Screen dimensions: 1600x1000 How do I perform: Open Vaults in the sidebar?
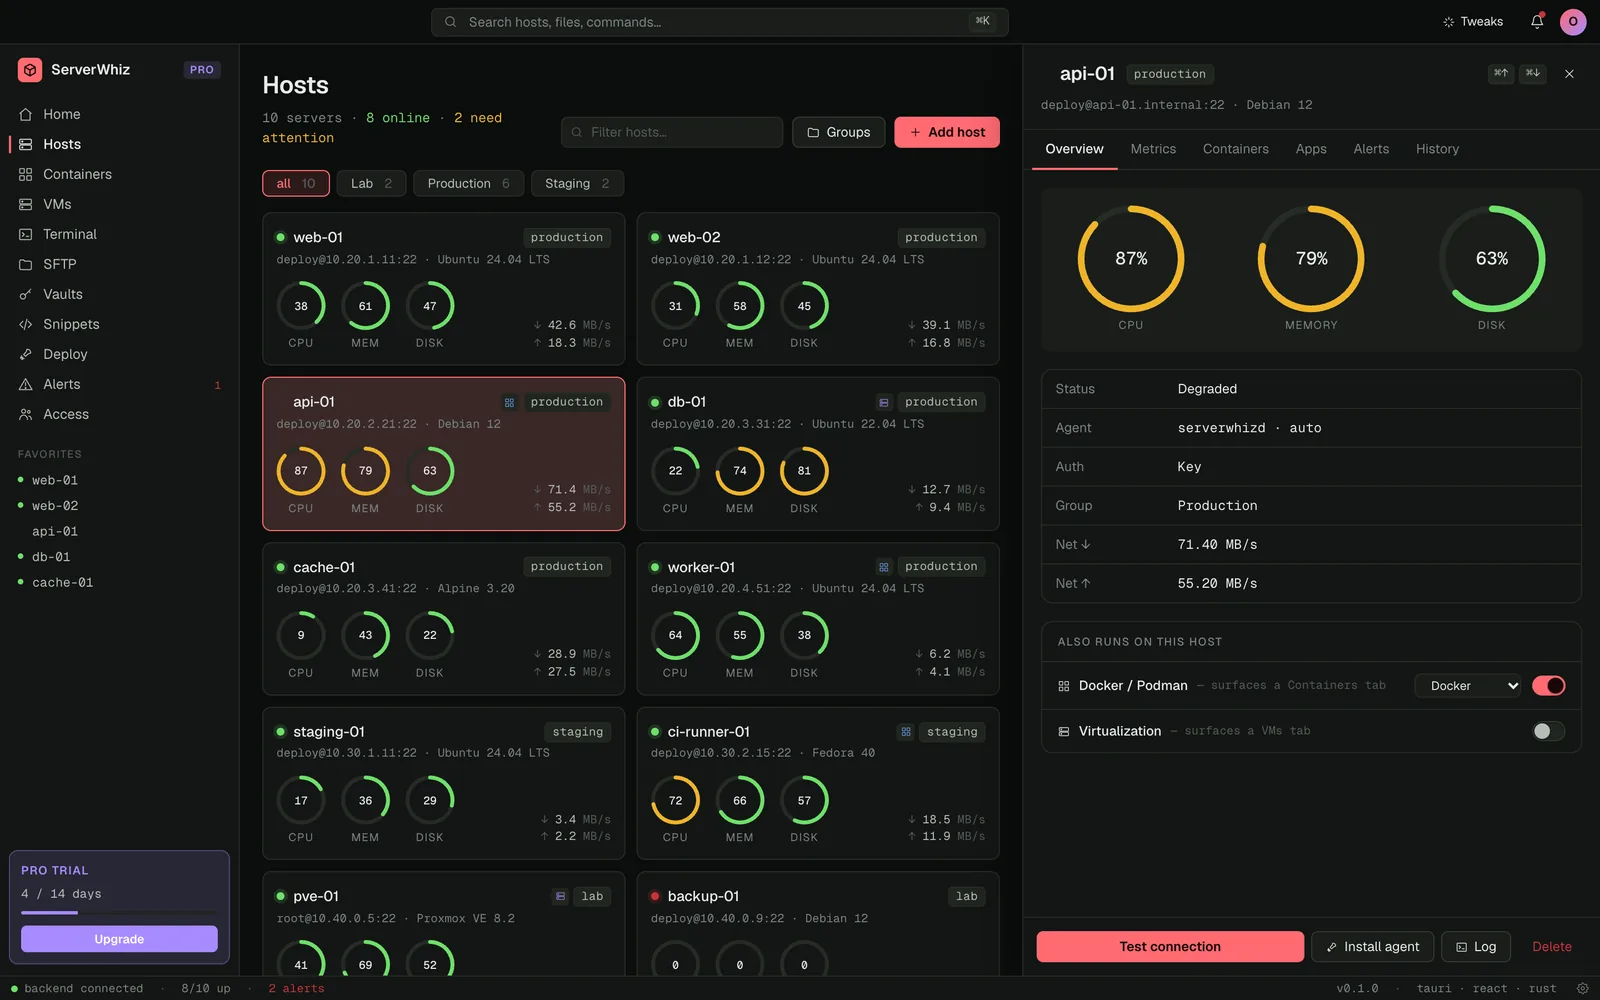tap(120, 294)
